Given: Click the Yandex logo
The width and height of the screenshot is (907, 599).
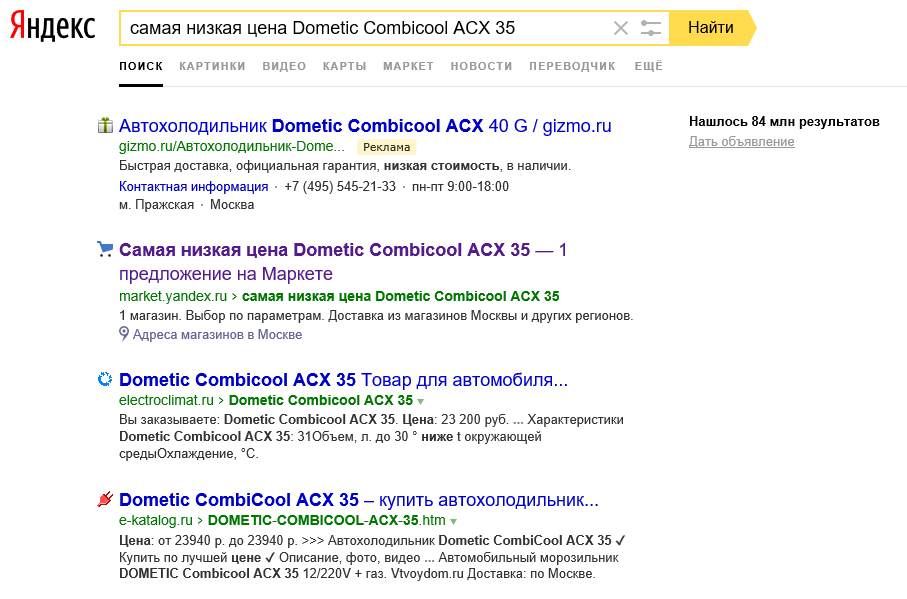Looking at the screenshot, I should [53, 27].
